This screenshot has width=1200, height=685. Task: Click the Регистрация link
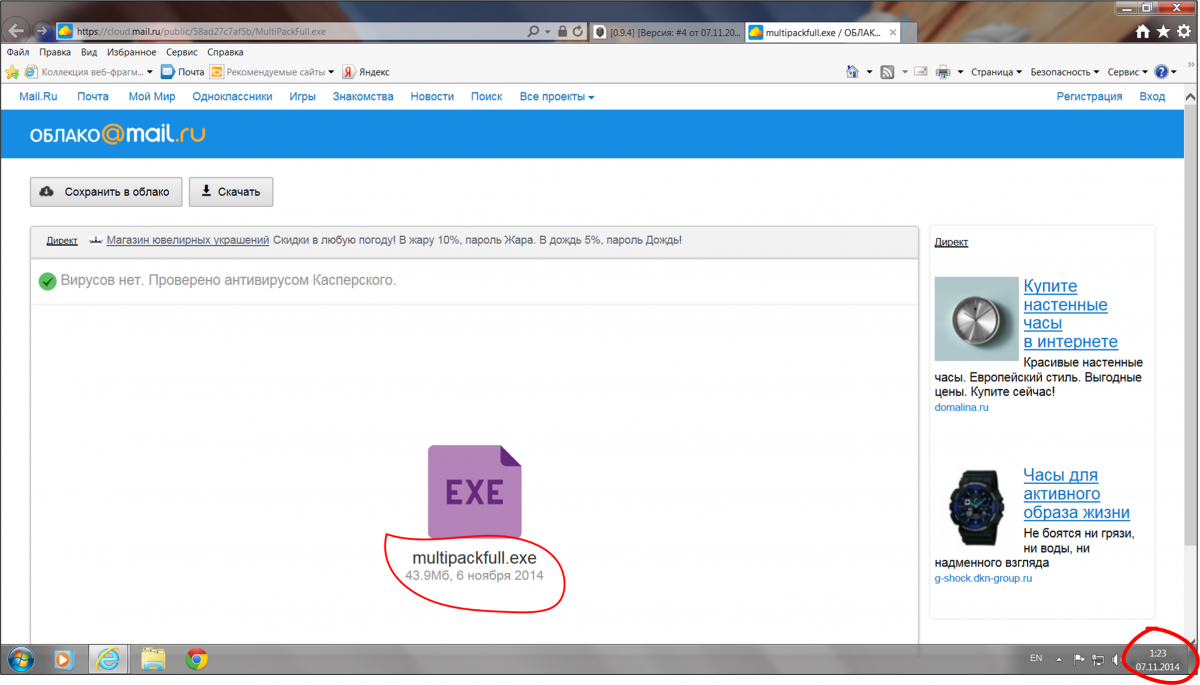click(x=1089, y=97)
